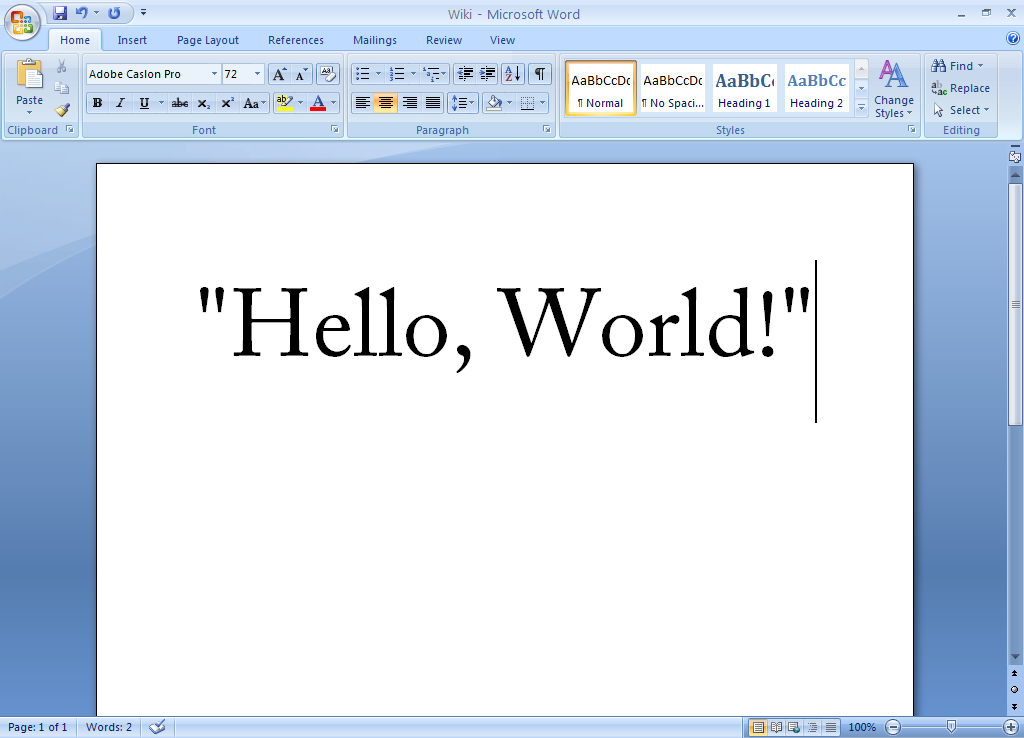1024x738 pixels.
Task: Click the Grow Font icon
Action: coord(280,74)
